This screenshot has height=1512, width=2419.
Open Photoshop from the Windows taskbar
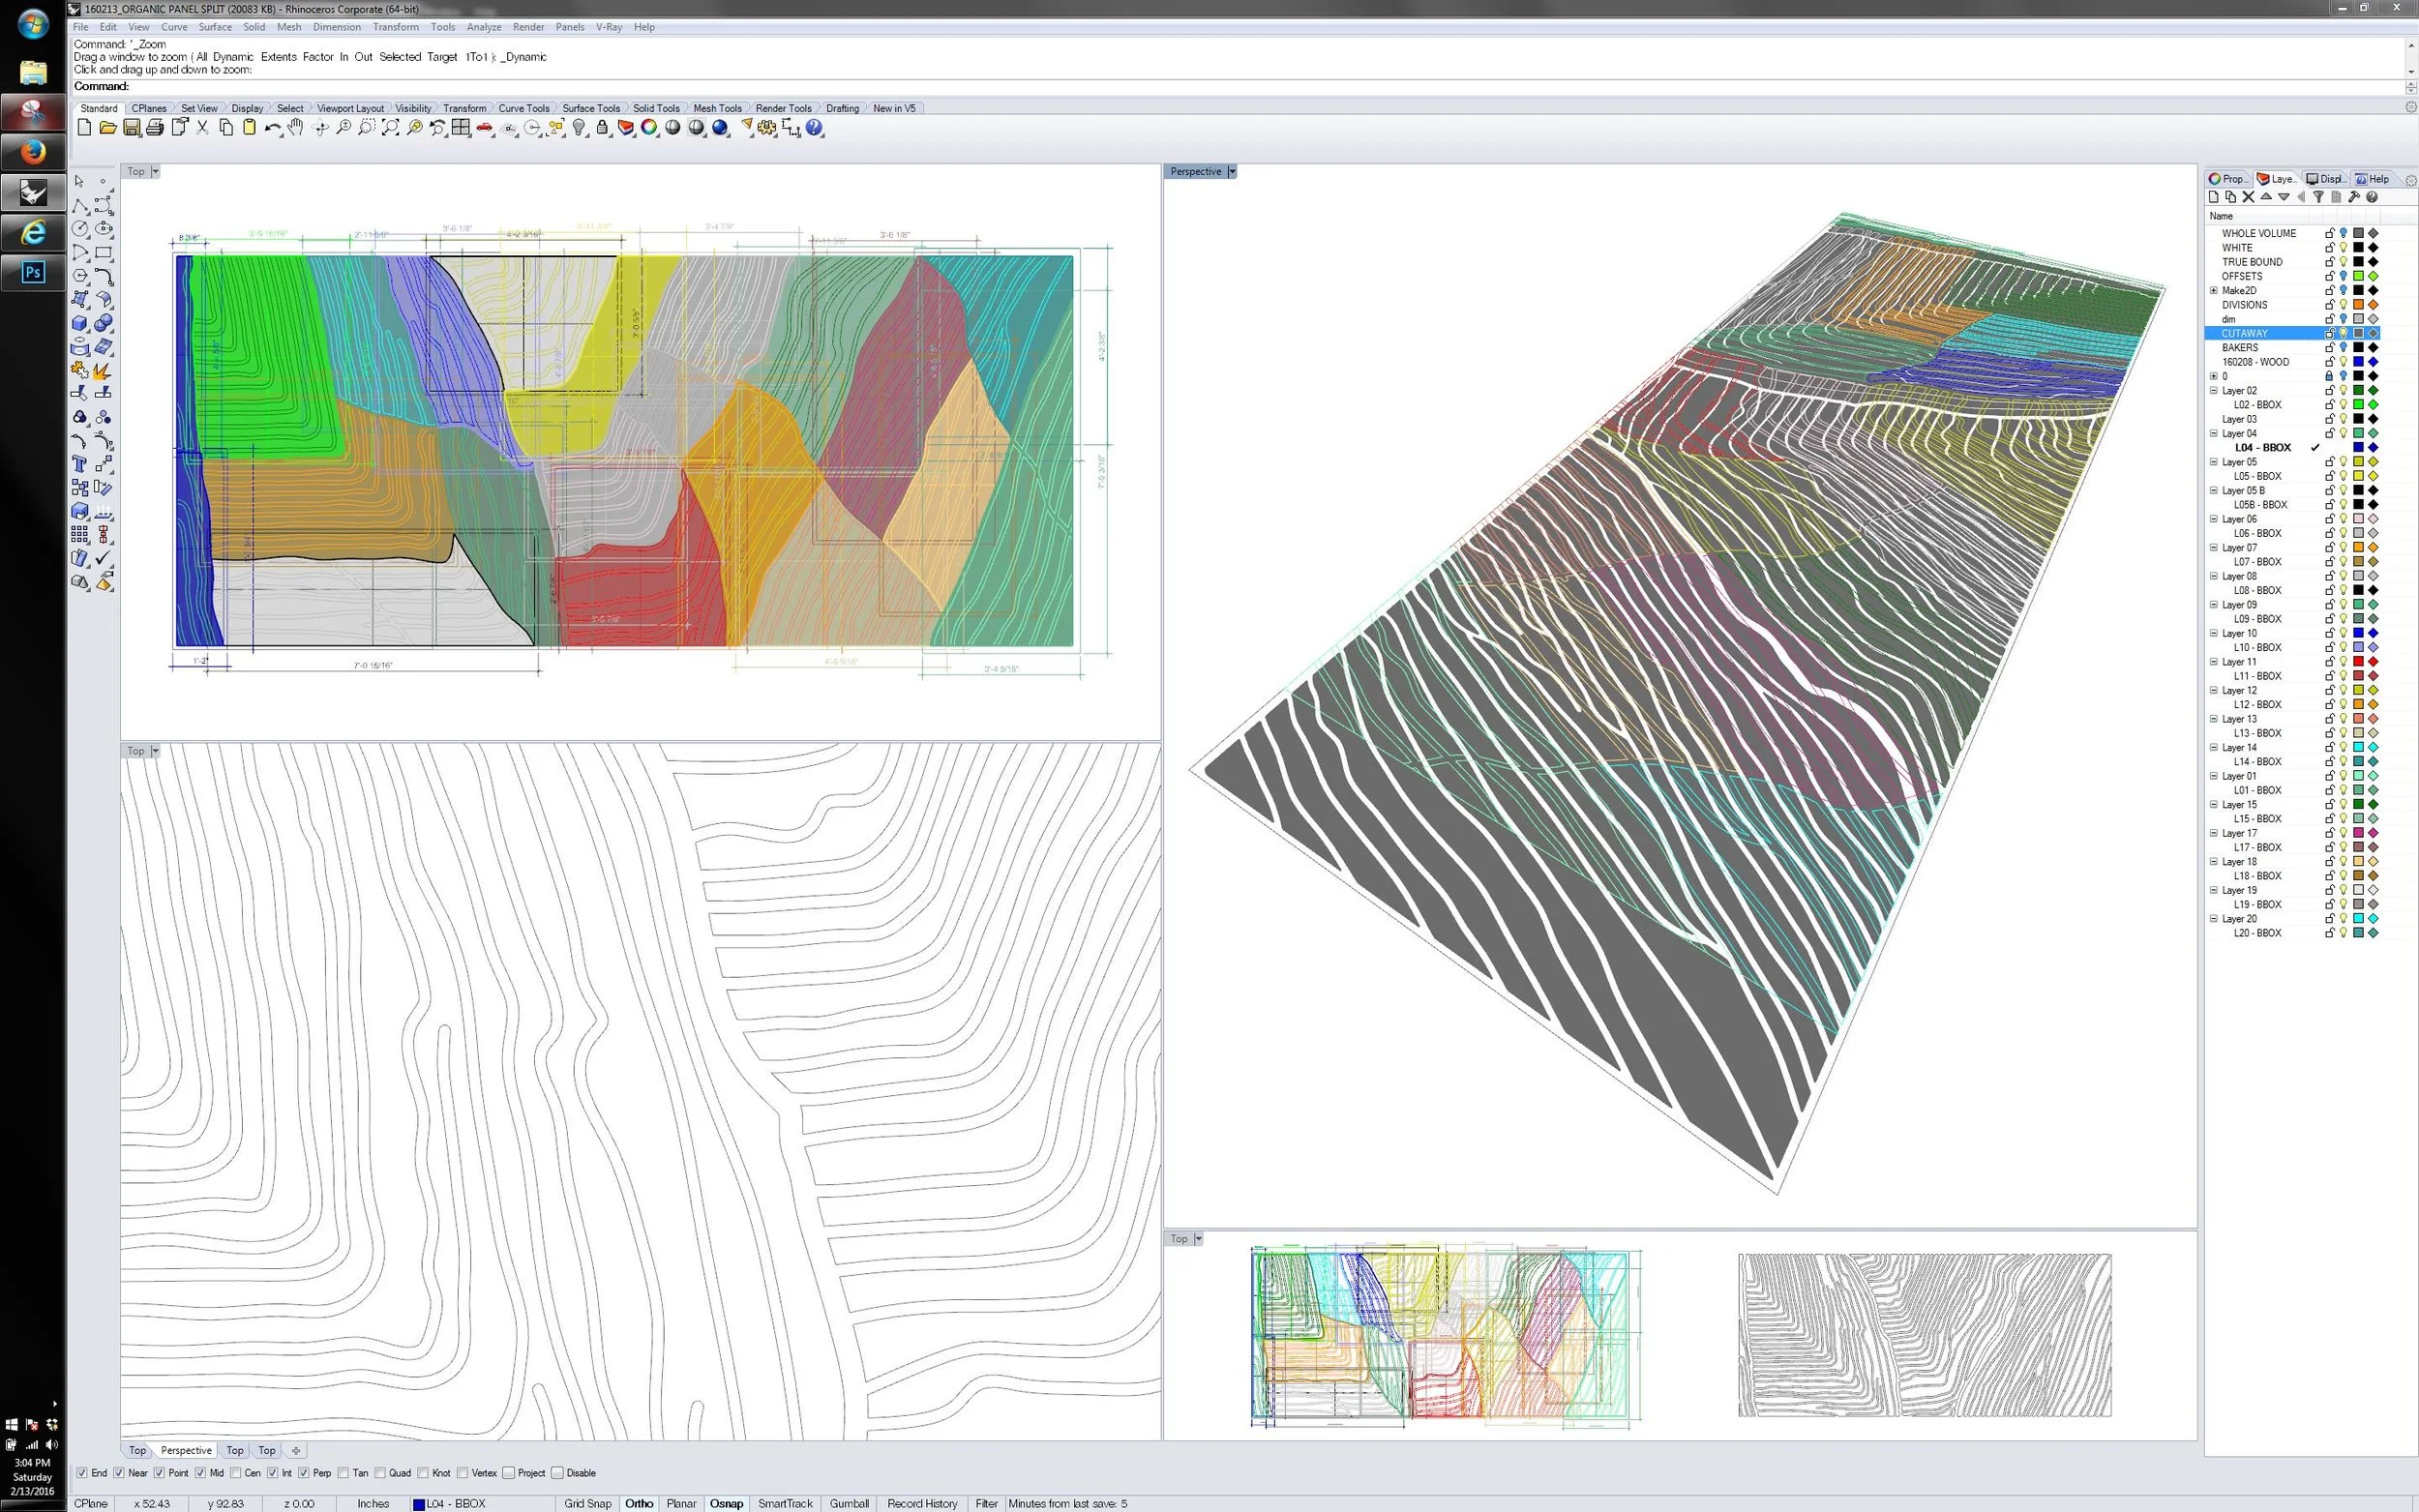point(33,272)
